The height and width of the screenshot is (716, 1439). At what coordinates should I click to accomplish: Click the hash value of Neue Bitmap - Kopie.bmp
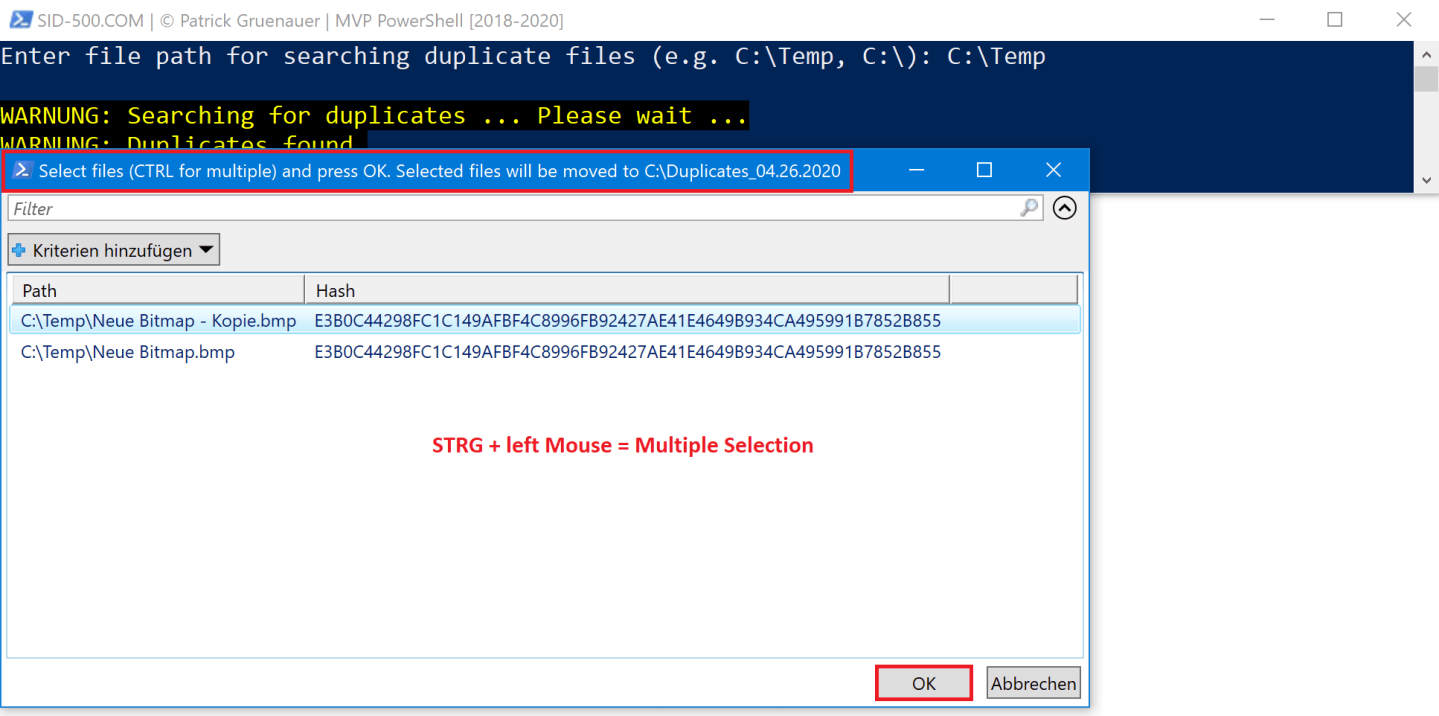coord(627,321)
